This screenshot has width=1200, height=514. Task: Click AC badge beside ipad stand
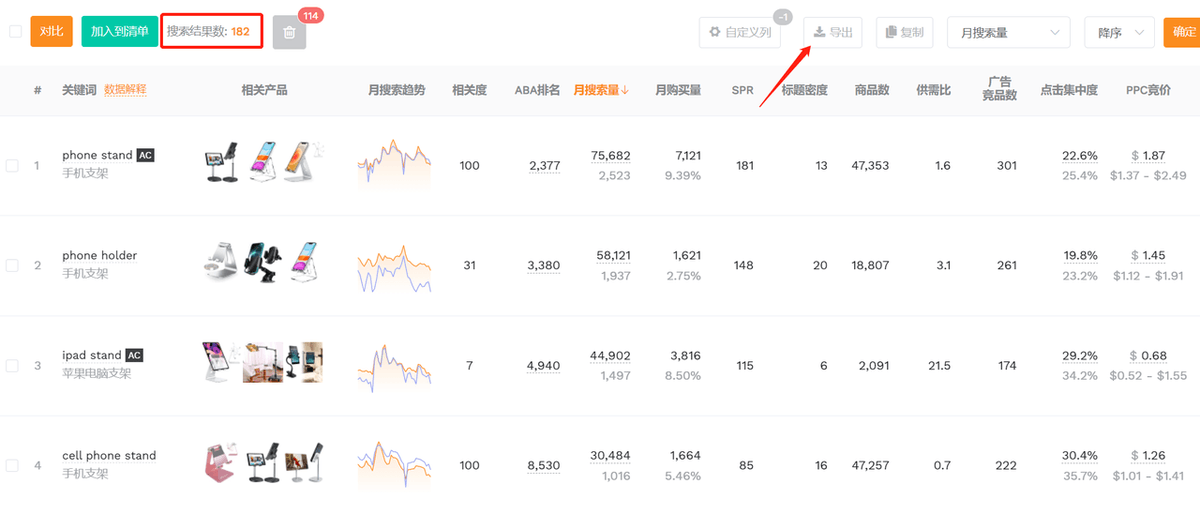coord(135,355)
